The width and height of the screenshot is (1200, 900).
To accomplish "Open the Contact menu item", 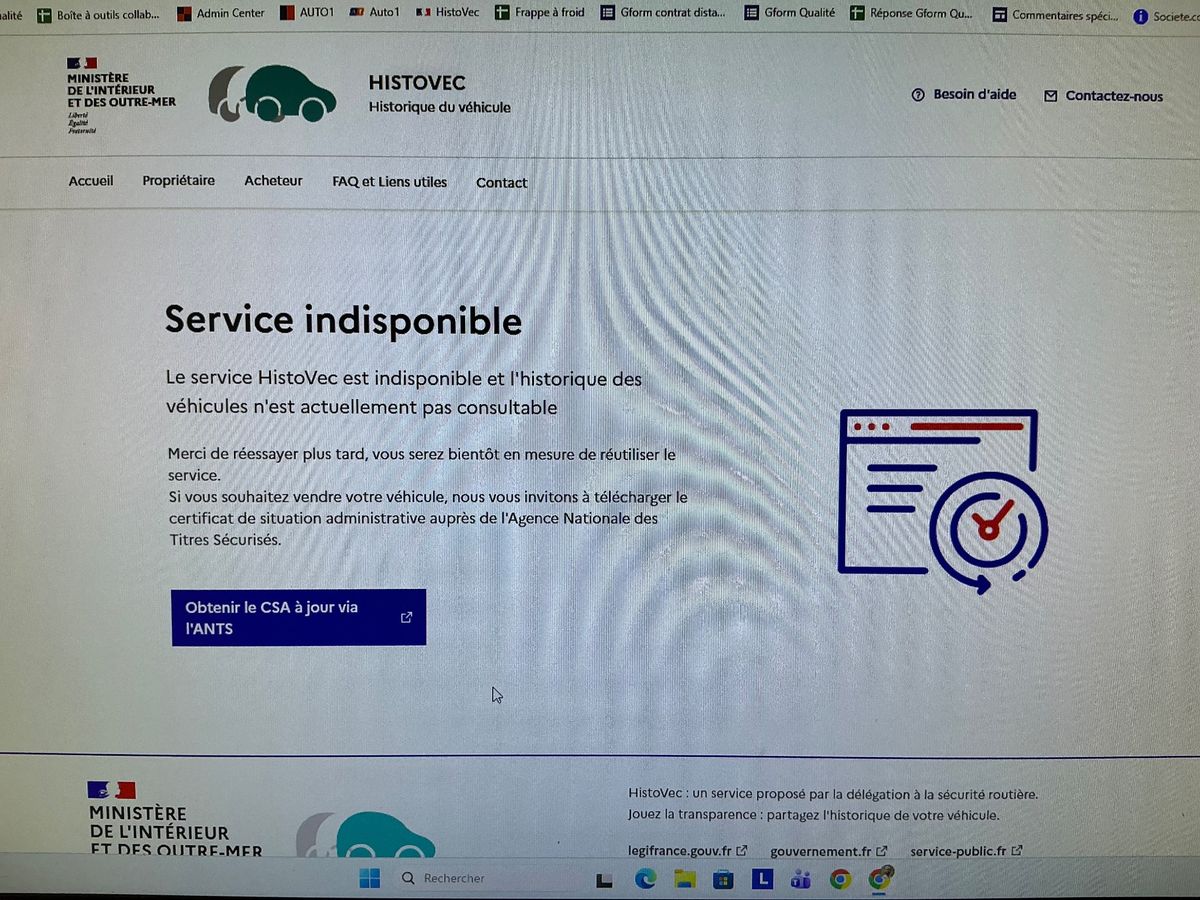I will (x=502, y=183).
